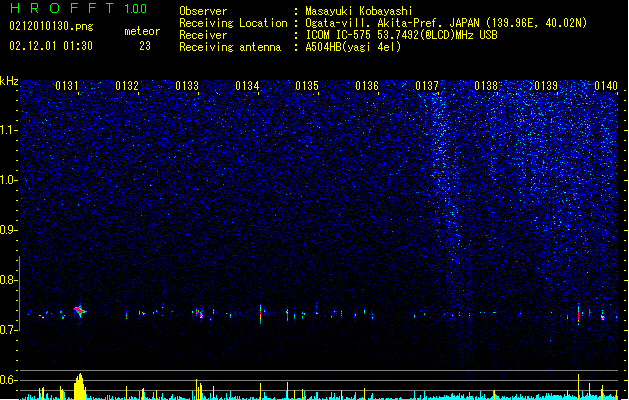Click the 1.0 kHz axis label
The height and width of the screenshot is (400, 629).
8,180
